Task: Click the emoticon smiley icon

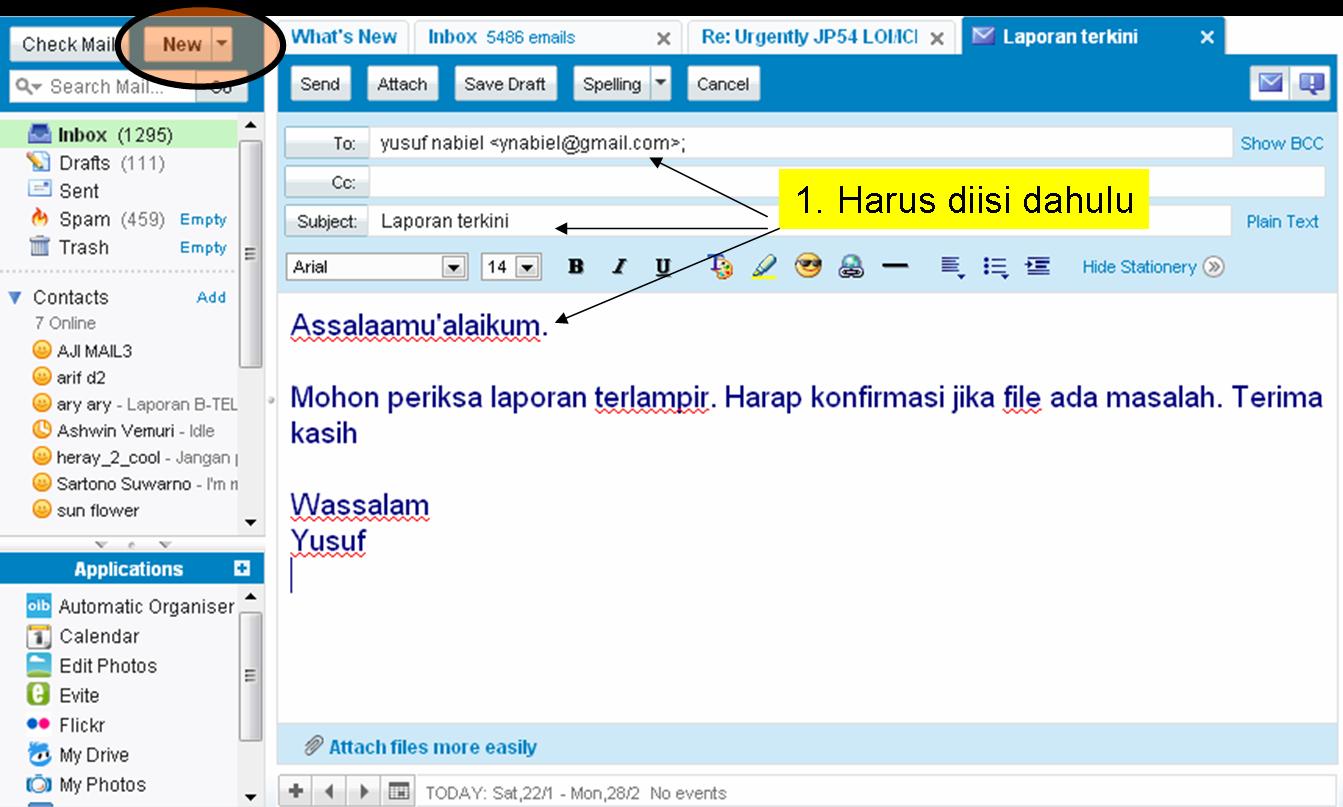Action: 808,266
